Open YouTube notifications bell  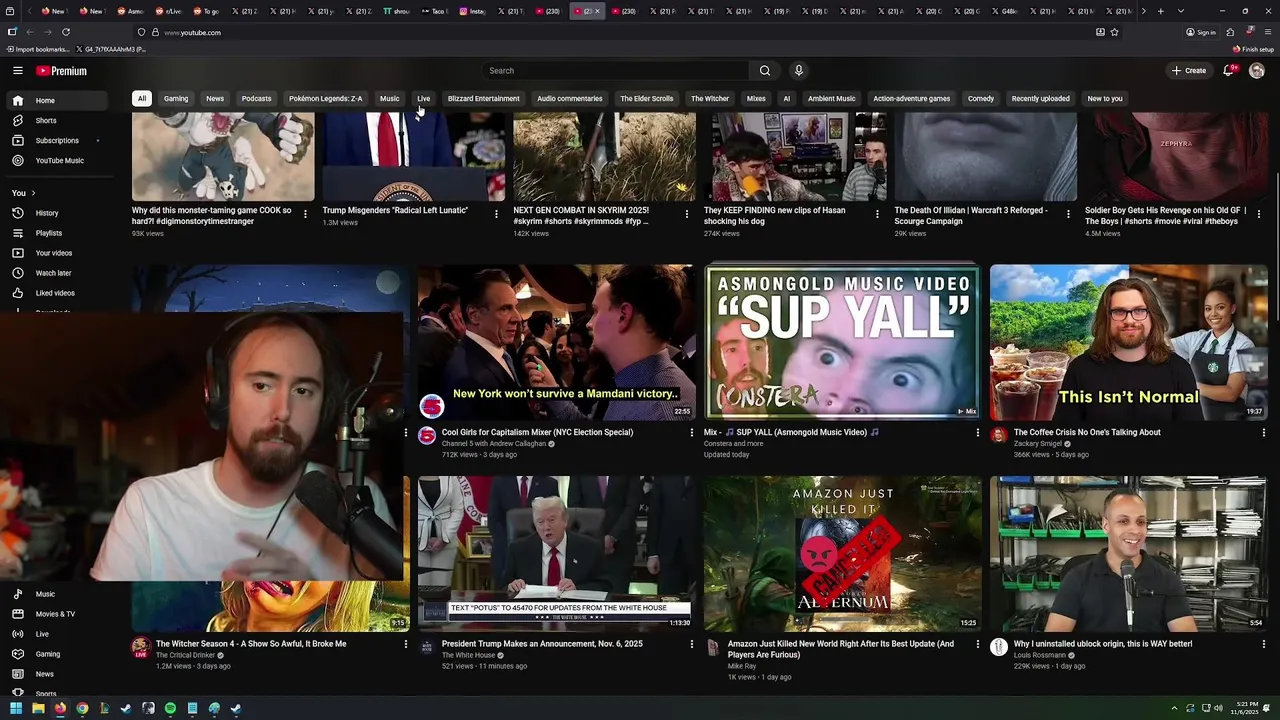(x=1228, y=71)
